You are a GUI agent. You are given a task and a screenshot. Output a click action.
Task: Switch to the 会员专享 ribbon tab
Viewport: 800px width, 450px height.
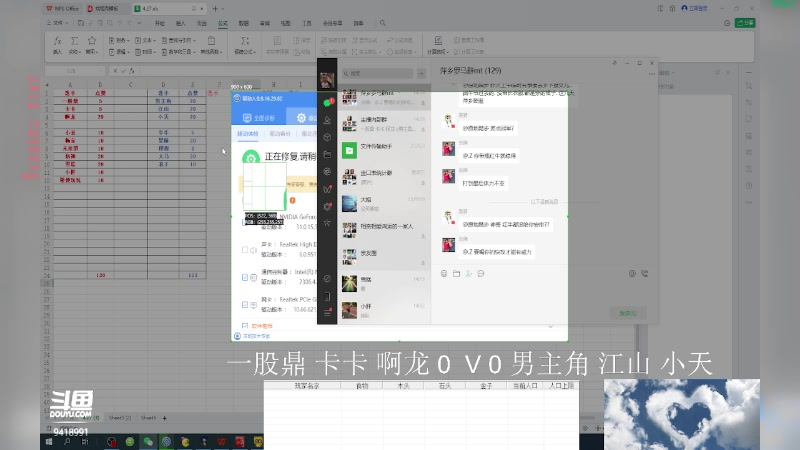click(x=333, y=23)
